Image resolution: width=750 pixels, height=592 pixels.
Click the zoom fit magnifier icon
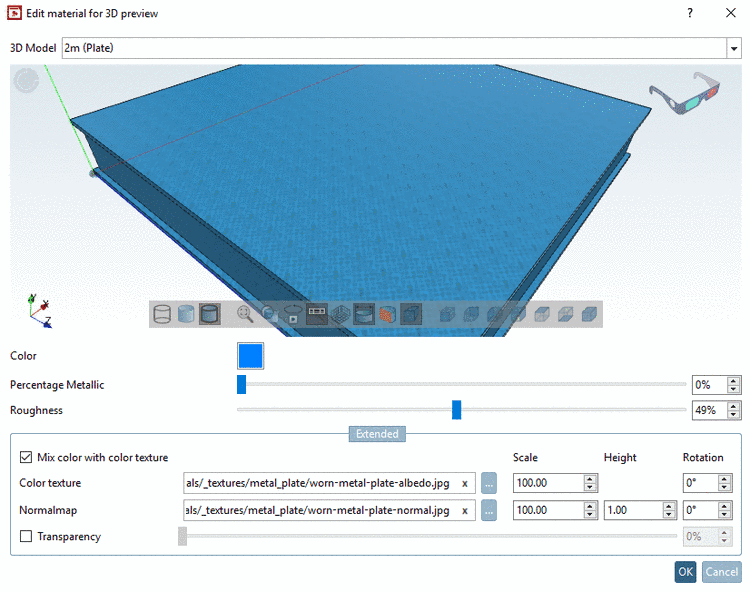point(245,314)
